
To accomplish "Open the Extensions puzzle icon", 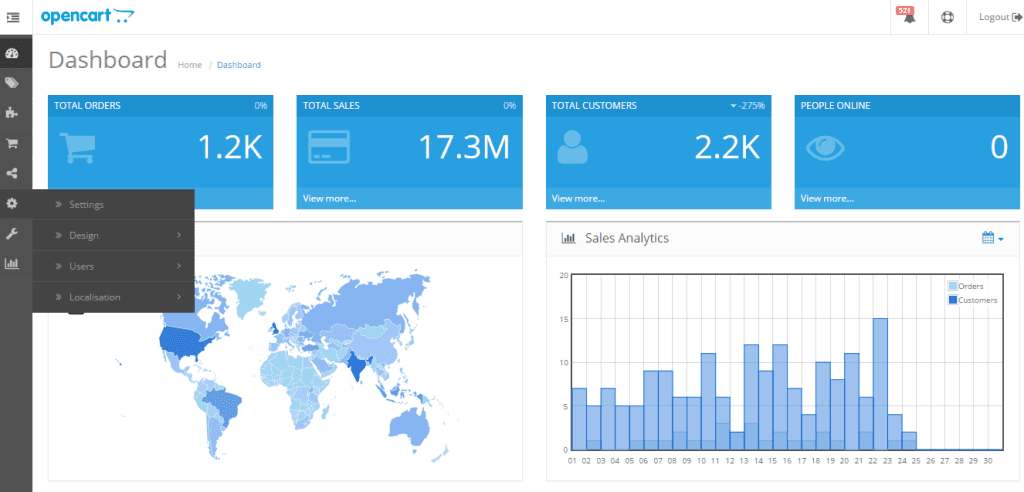I will 12,113.
